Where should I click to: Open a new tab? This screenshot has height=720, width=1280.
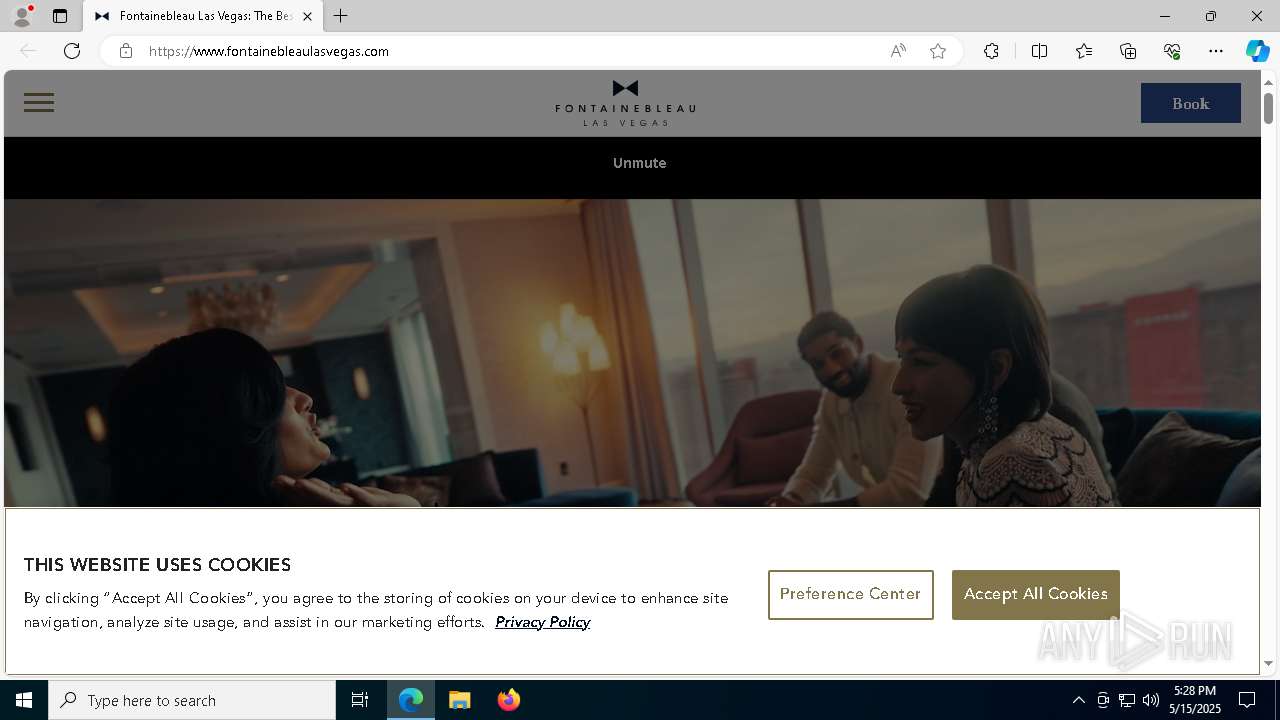coord(341,16)
